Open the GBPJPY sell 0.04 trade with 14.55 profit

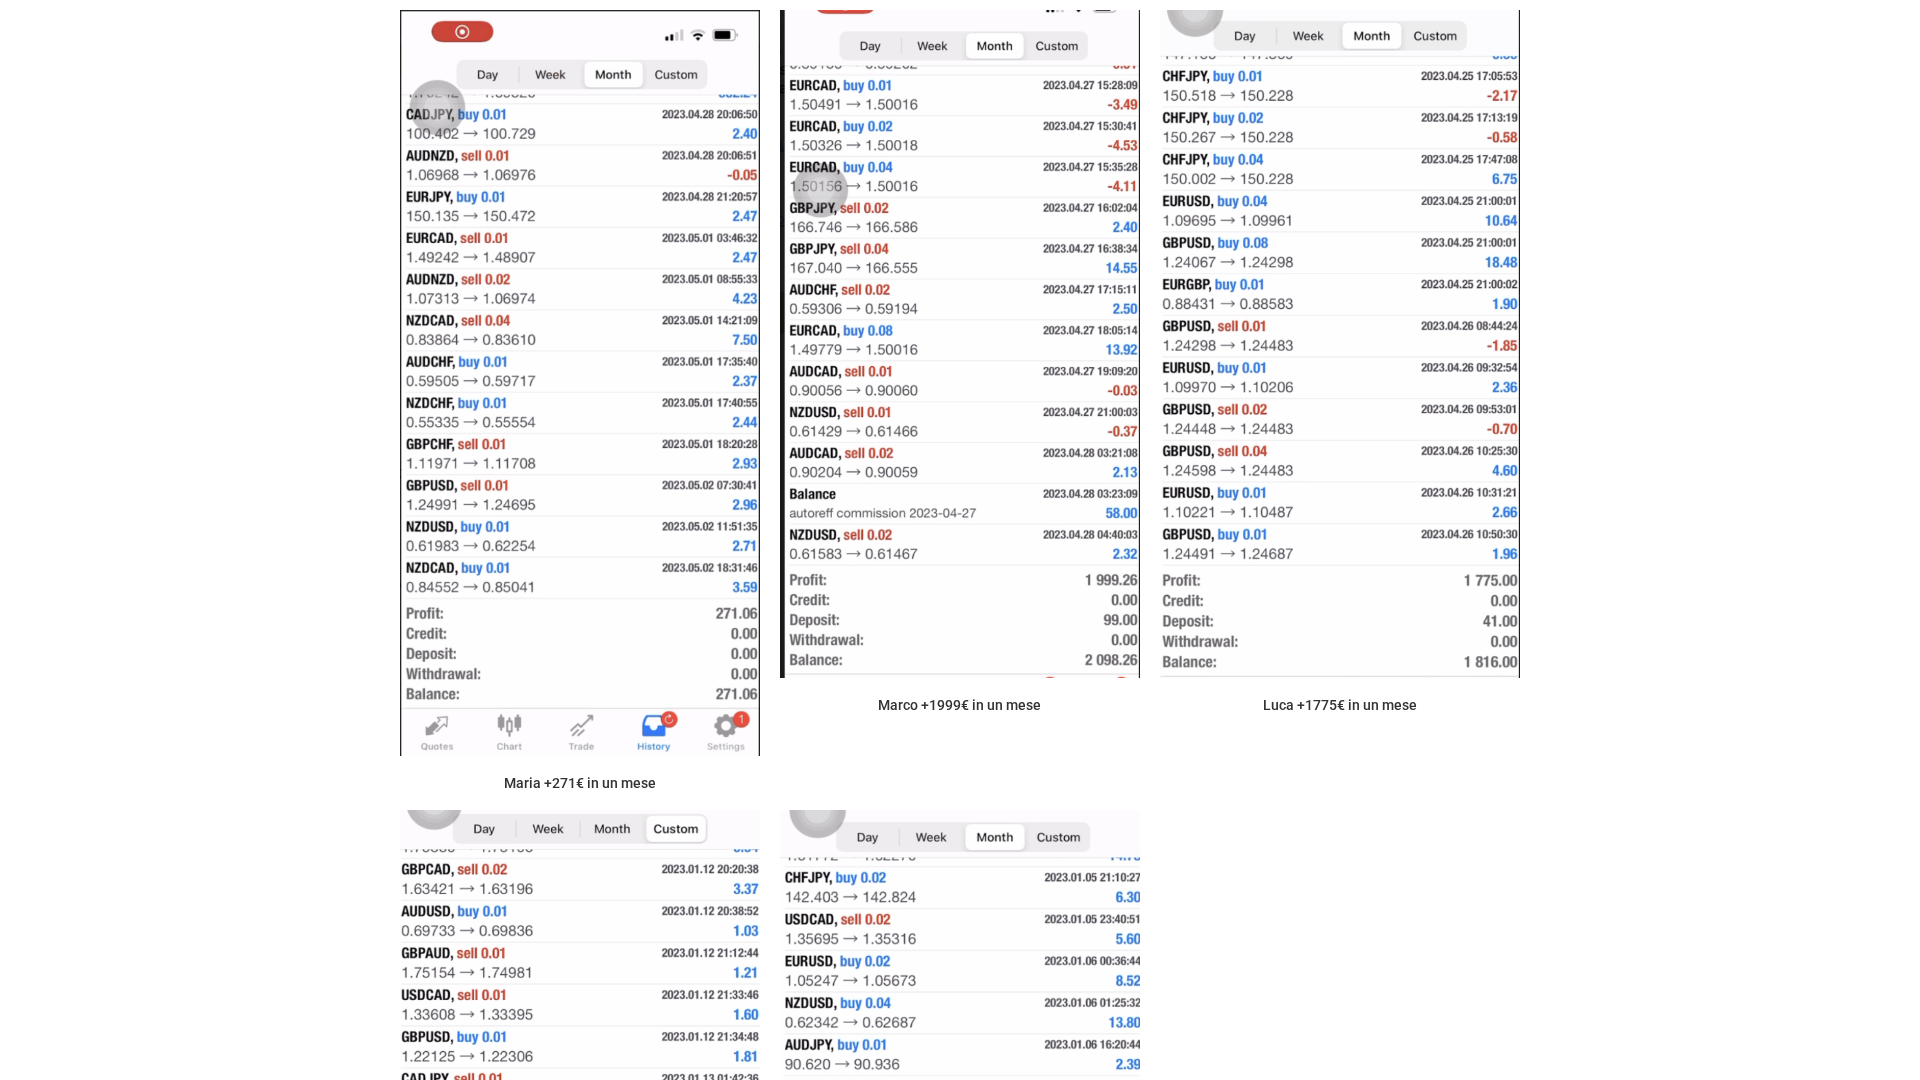[x=963, y=258]
